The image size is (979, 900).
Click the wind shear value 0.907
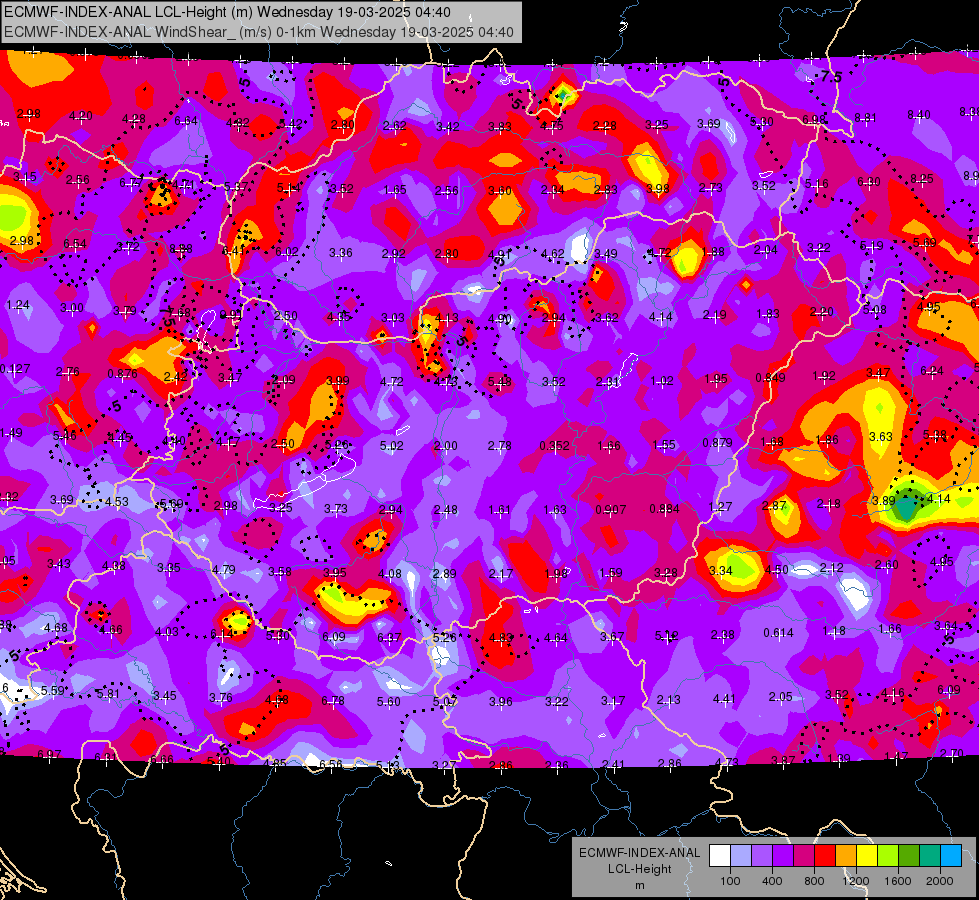click(610, 510)
